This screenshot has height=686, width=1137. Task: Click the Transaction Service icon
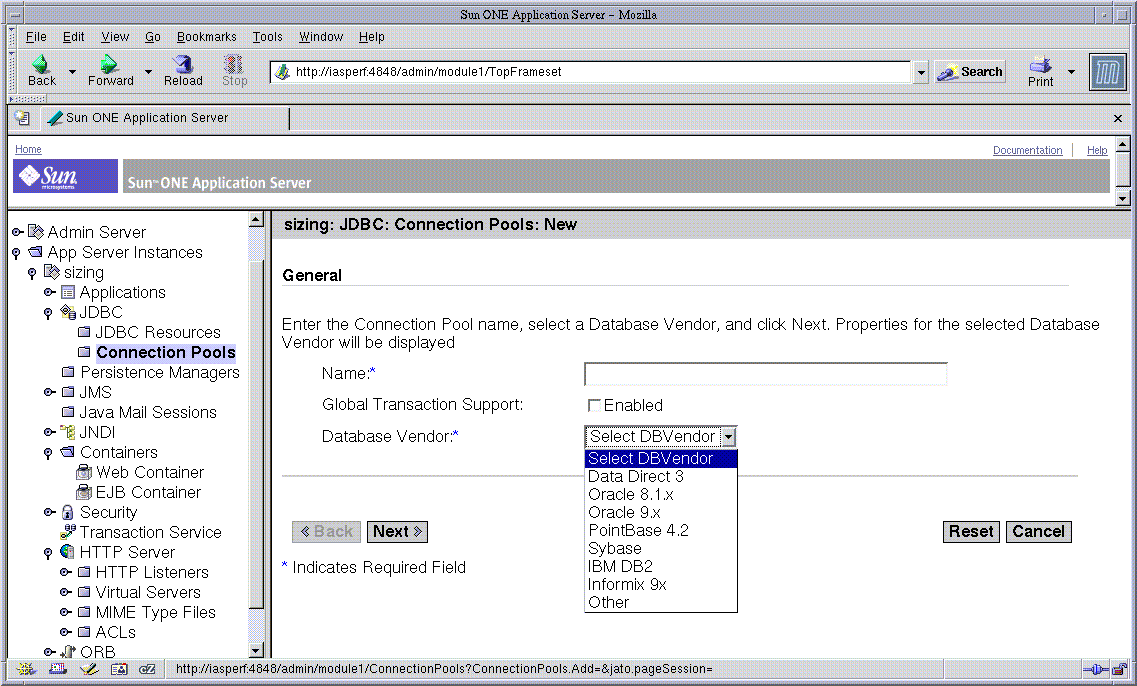68,532
